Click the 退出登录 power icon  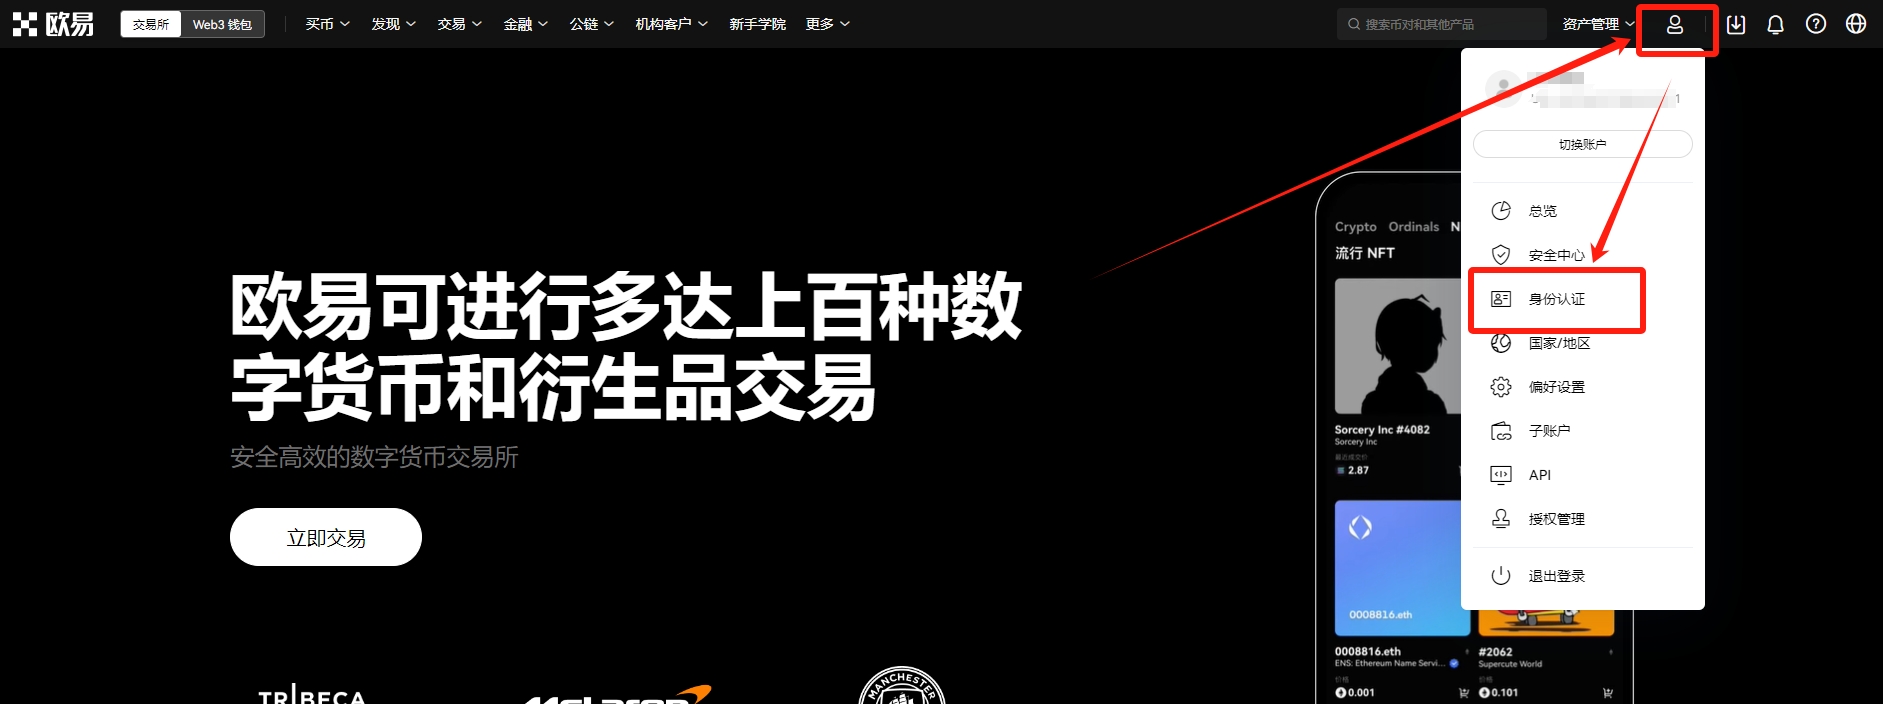tap(1501, 576)
